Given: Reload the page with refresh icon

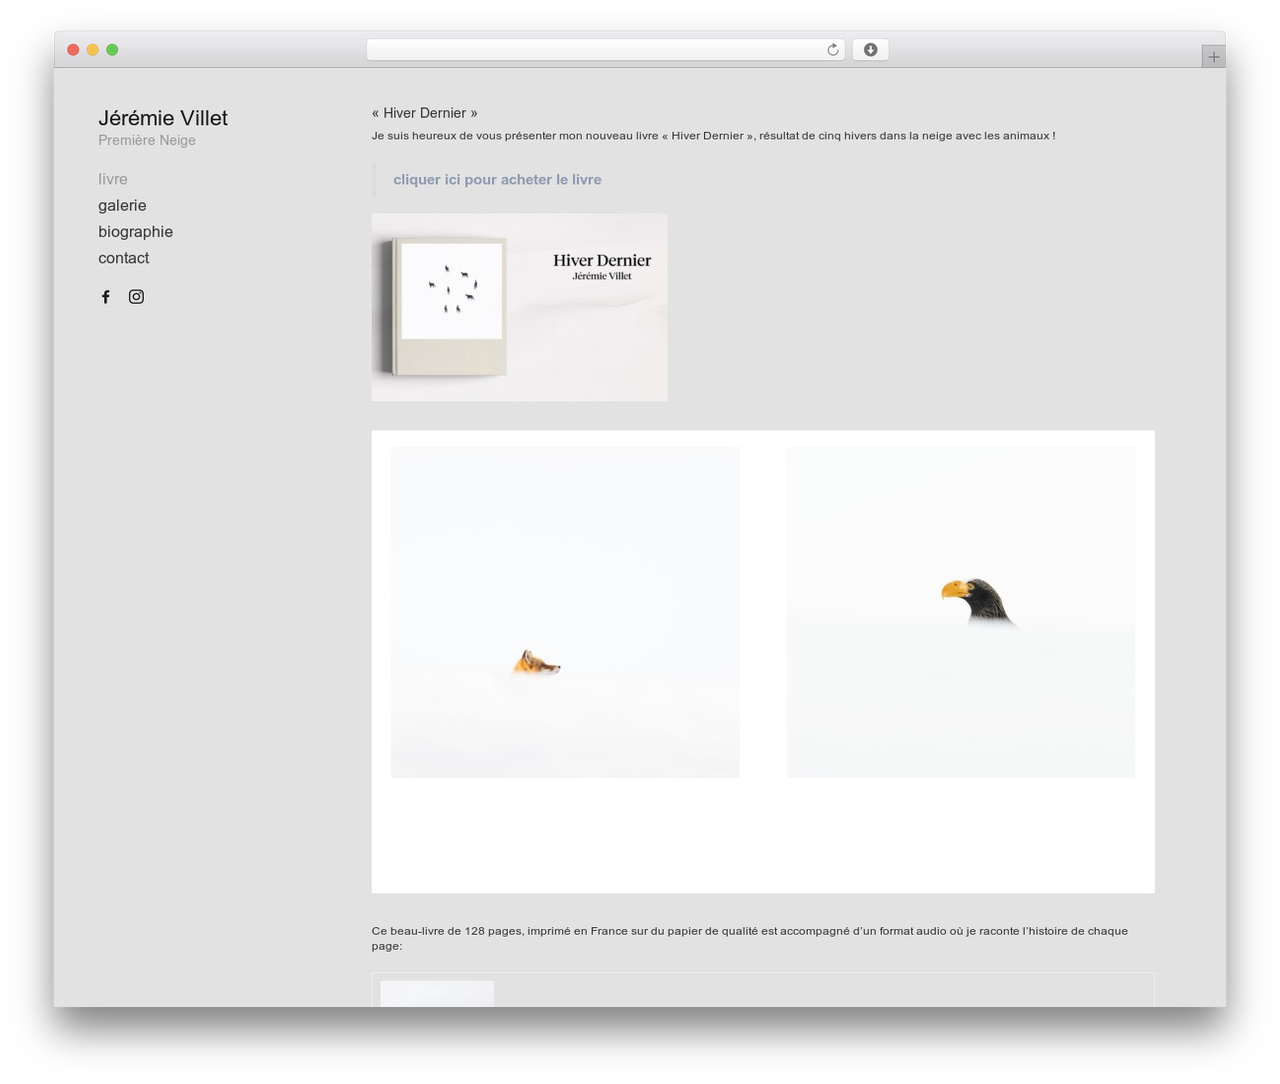Looking at the screenshot, I should click(832, 50).
